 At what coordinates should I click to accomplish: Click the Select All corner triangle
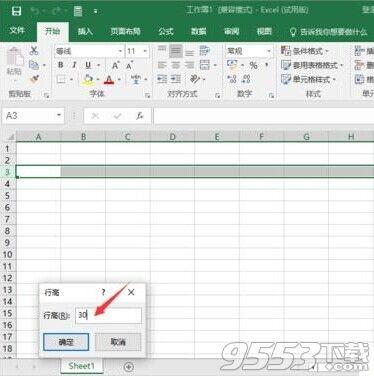(x=11, y=137)
